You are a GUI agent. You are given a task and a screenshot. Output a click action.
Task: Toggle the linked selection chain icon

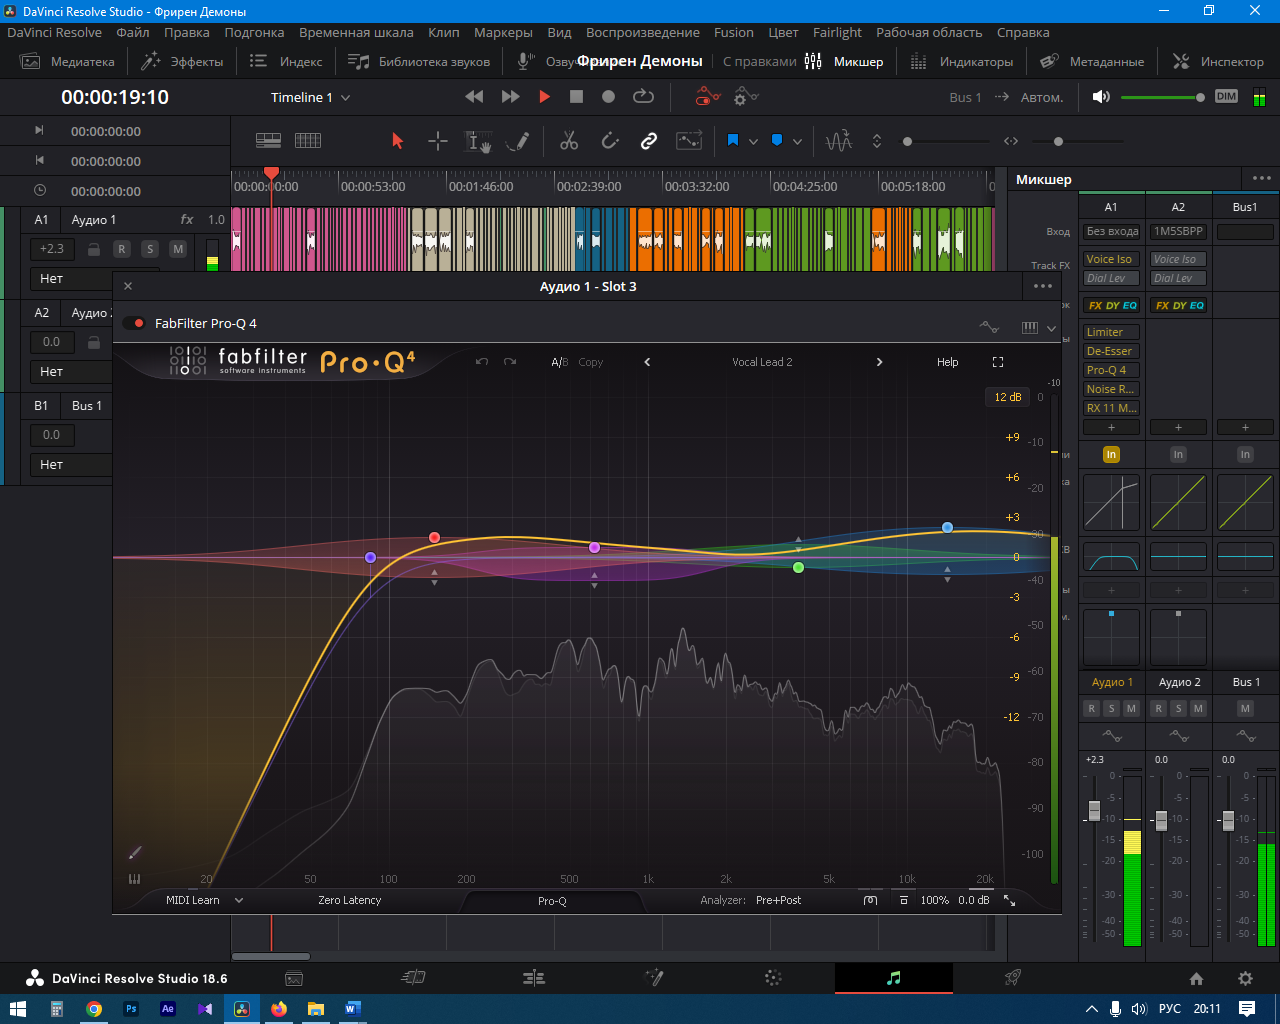tap(649, 141)
